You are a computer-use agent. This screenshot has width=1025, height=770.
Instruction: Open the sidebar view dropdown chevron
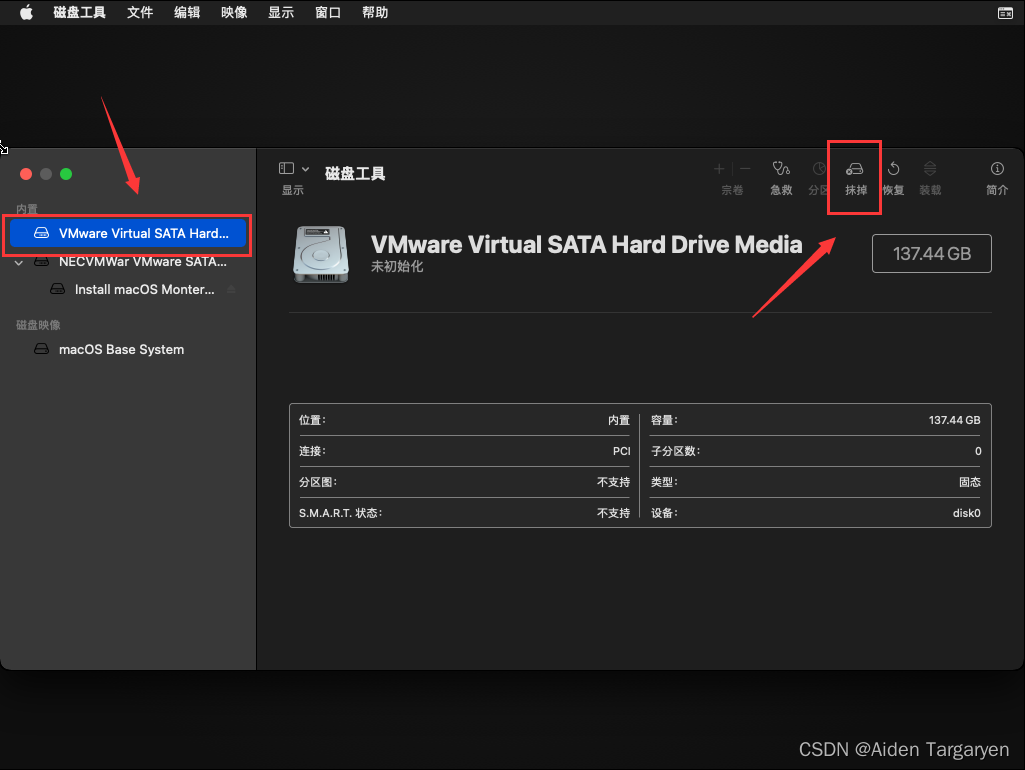click(305, 169)
